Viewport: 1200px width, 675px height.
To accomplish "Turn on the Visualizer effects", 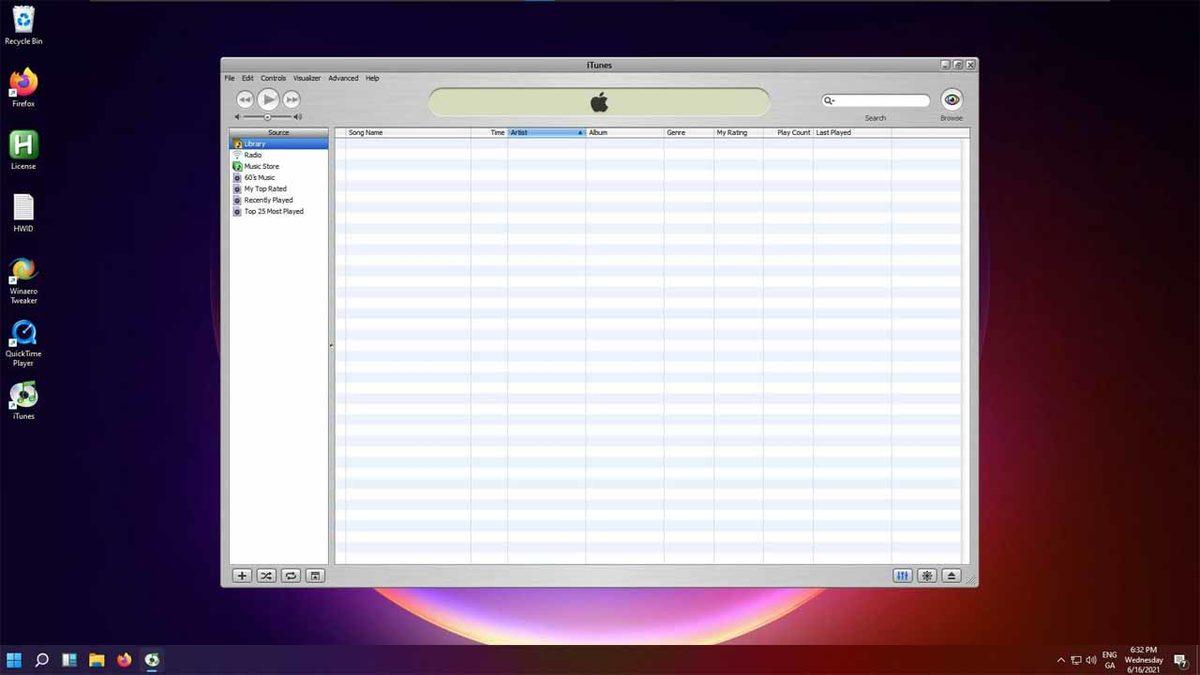I will 927,576.
